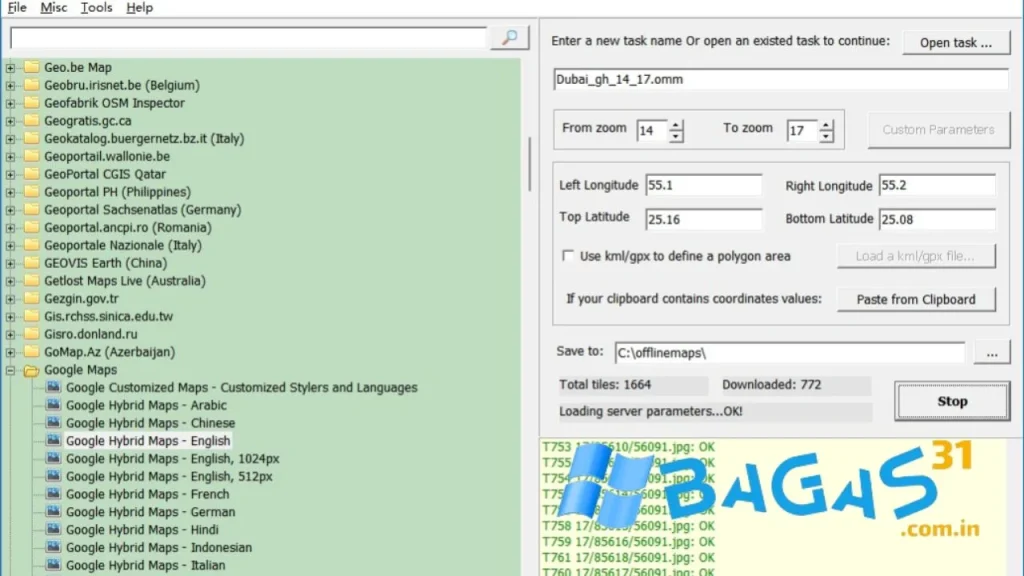This screenshot has height=576, width=1024.
Task: Click the Left Longitude input field
Action: pyautogui.click(x=703, y=185)
